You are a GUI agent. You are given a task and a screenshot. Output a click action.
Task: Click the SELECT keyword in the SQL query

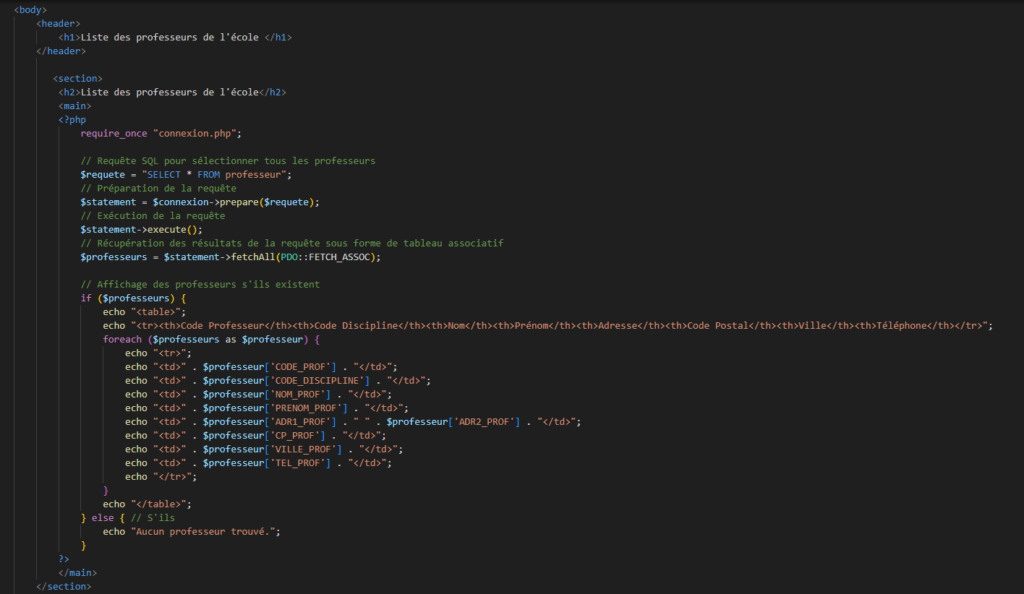[x=164, y=174]
